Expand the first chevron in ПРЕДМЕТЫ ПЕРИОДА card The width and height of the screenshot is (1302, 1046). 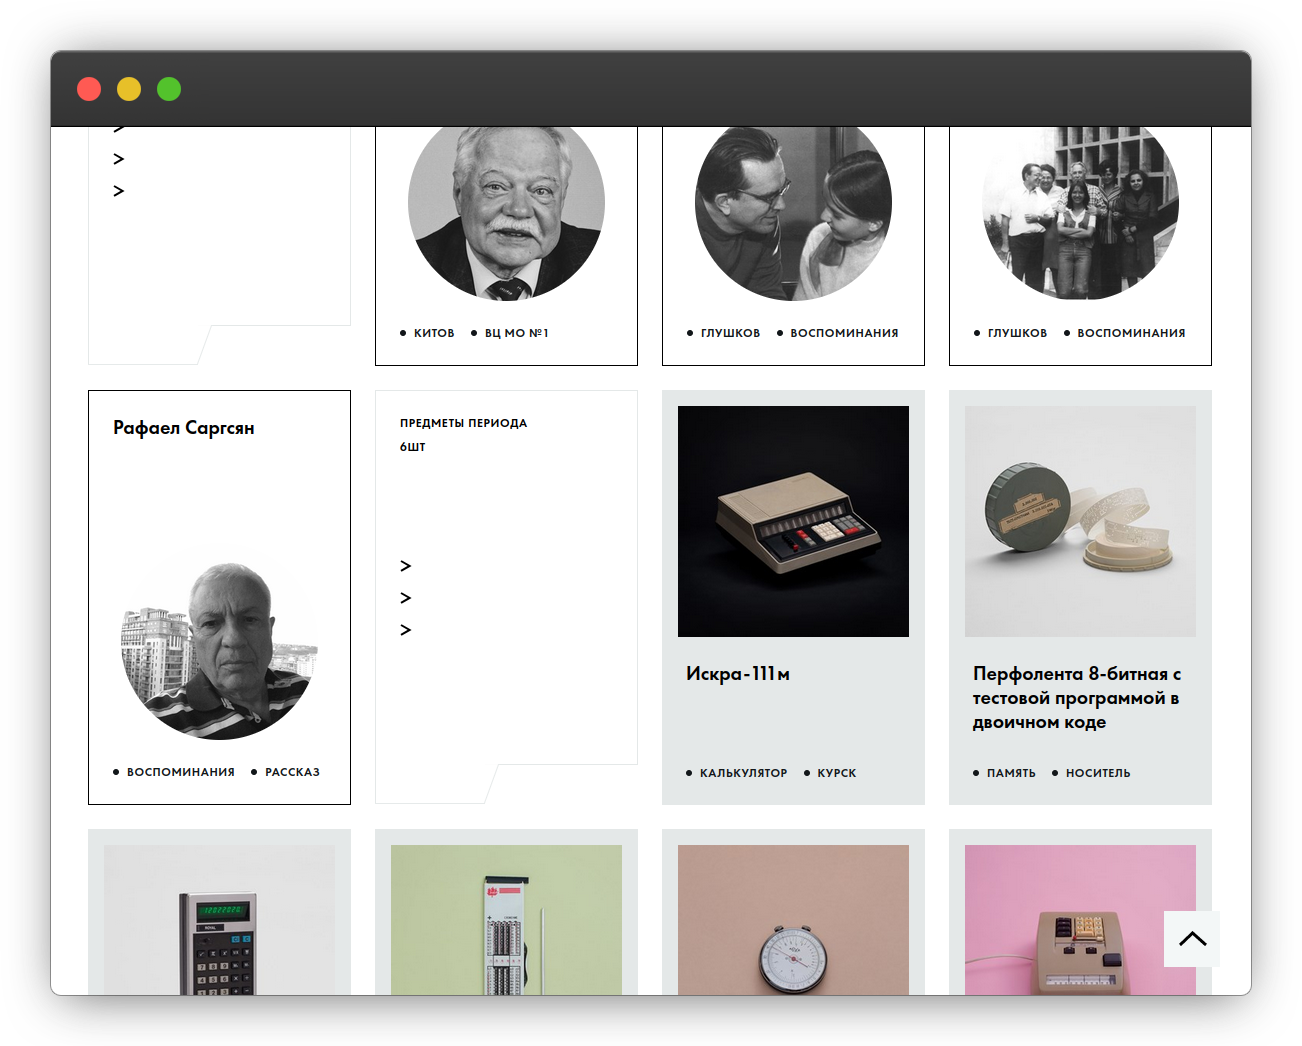click(x=406, y=565)
